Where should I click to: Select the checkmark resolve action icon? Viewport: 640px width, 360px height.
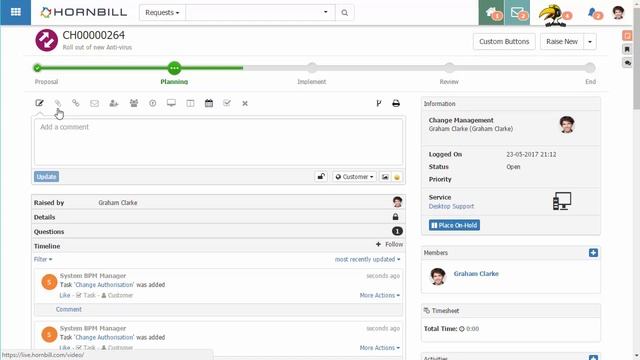click(227, 103)
